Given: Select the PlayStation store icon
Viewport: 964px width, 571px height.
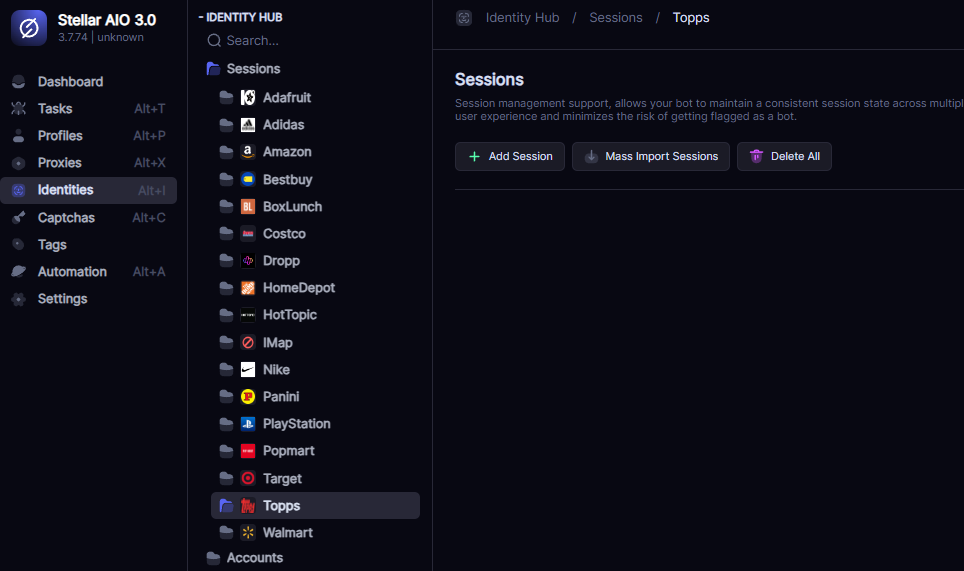Looking at the screenshot, I should coord(248,423).
